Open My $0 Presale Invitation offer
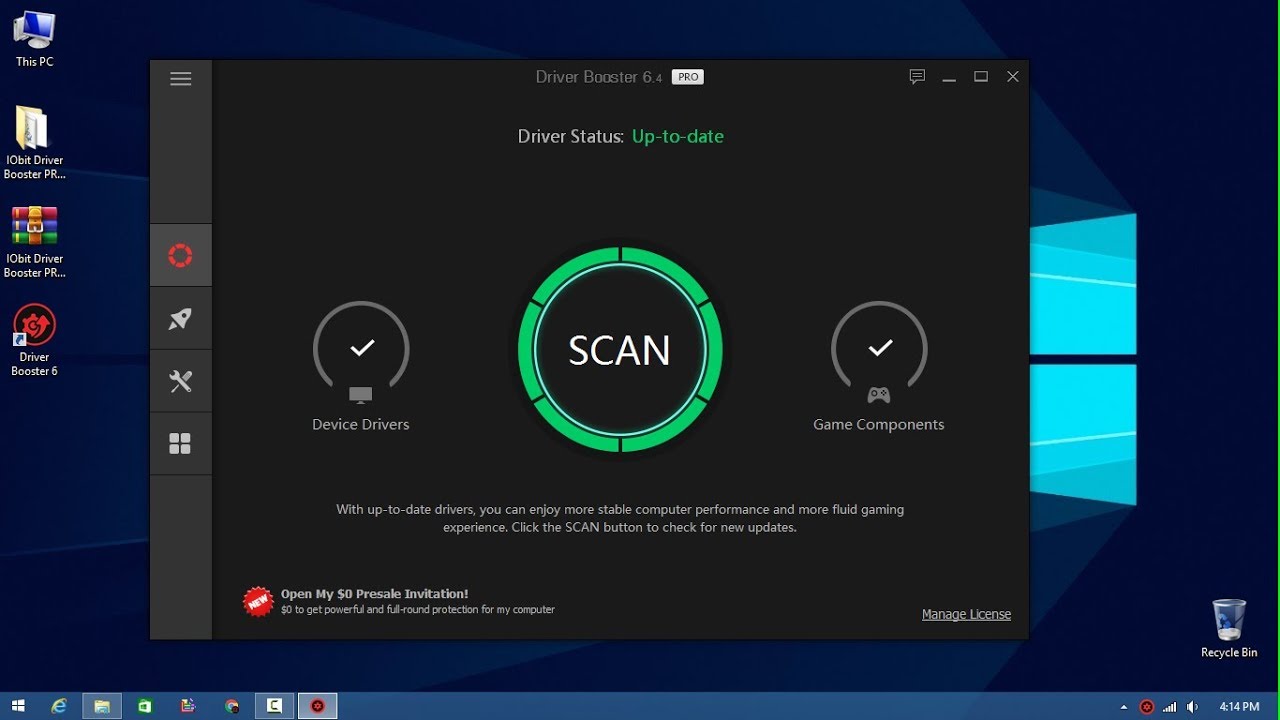 (x=374, y=594)
